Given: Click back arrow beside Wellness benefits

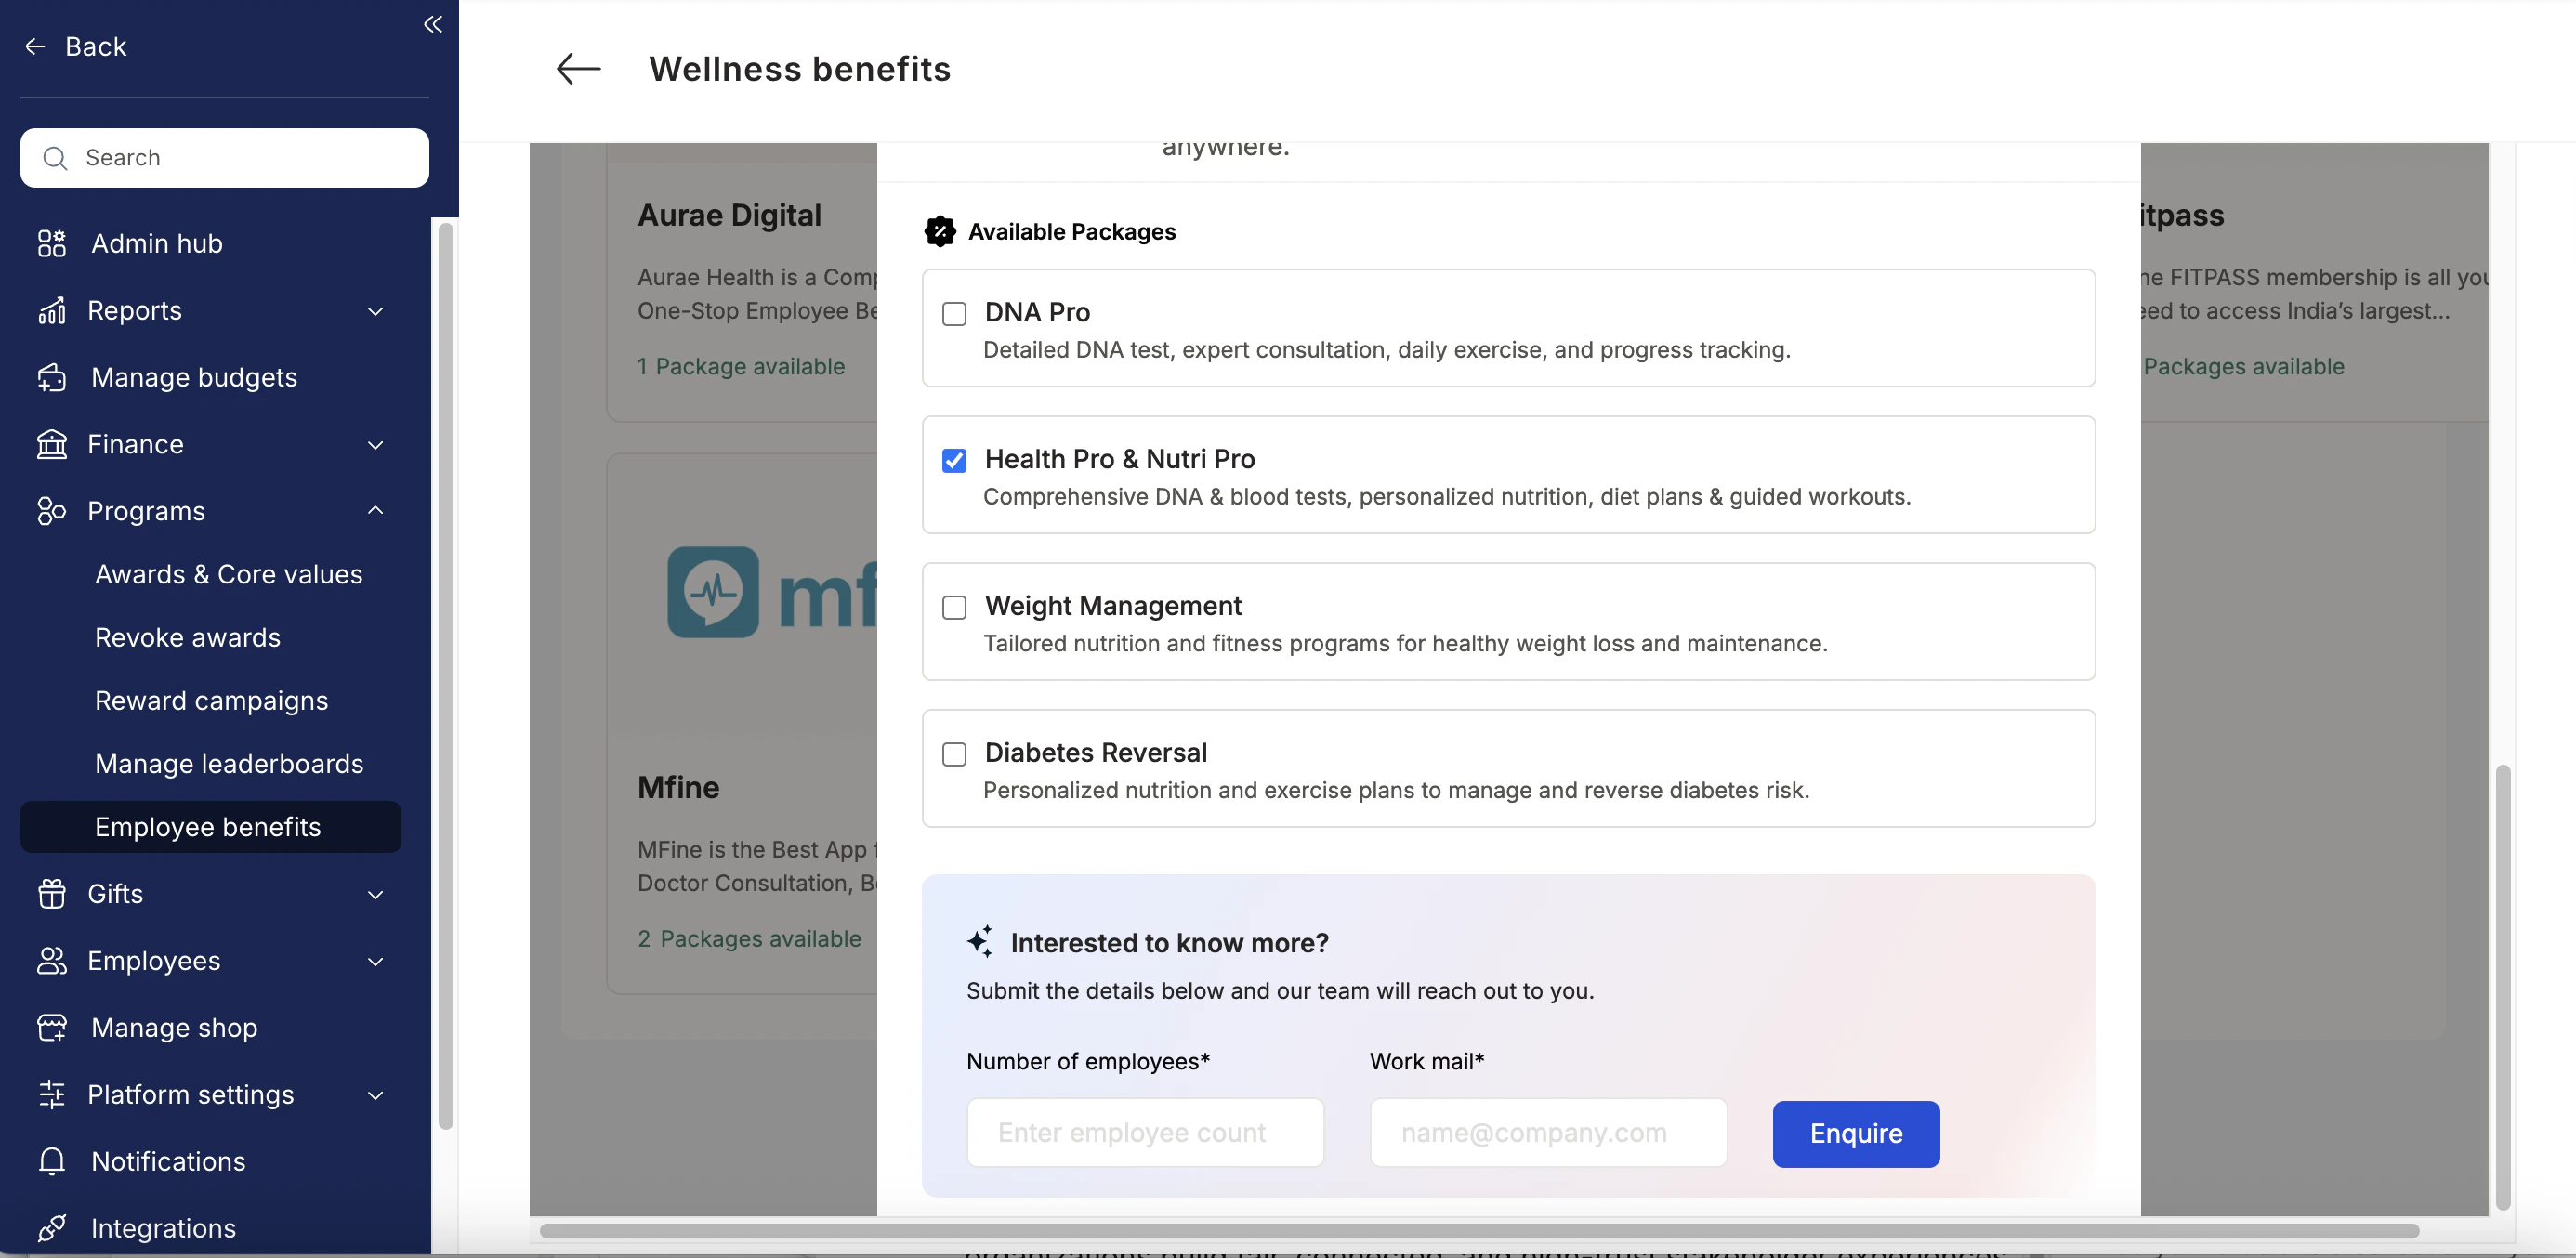Looking at the screenshot, I should coord(578,68).
